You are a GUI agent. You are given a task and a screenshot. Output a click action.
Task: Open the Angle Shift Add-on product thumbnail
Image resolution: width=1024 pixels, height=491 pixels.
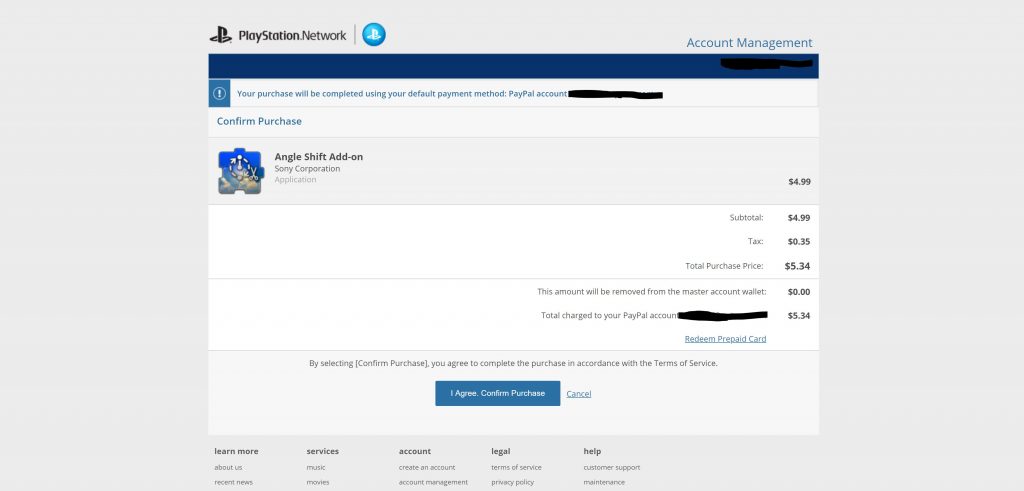240,171
